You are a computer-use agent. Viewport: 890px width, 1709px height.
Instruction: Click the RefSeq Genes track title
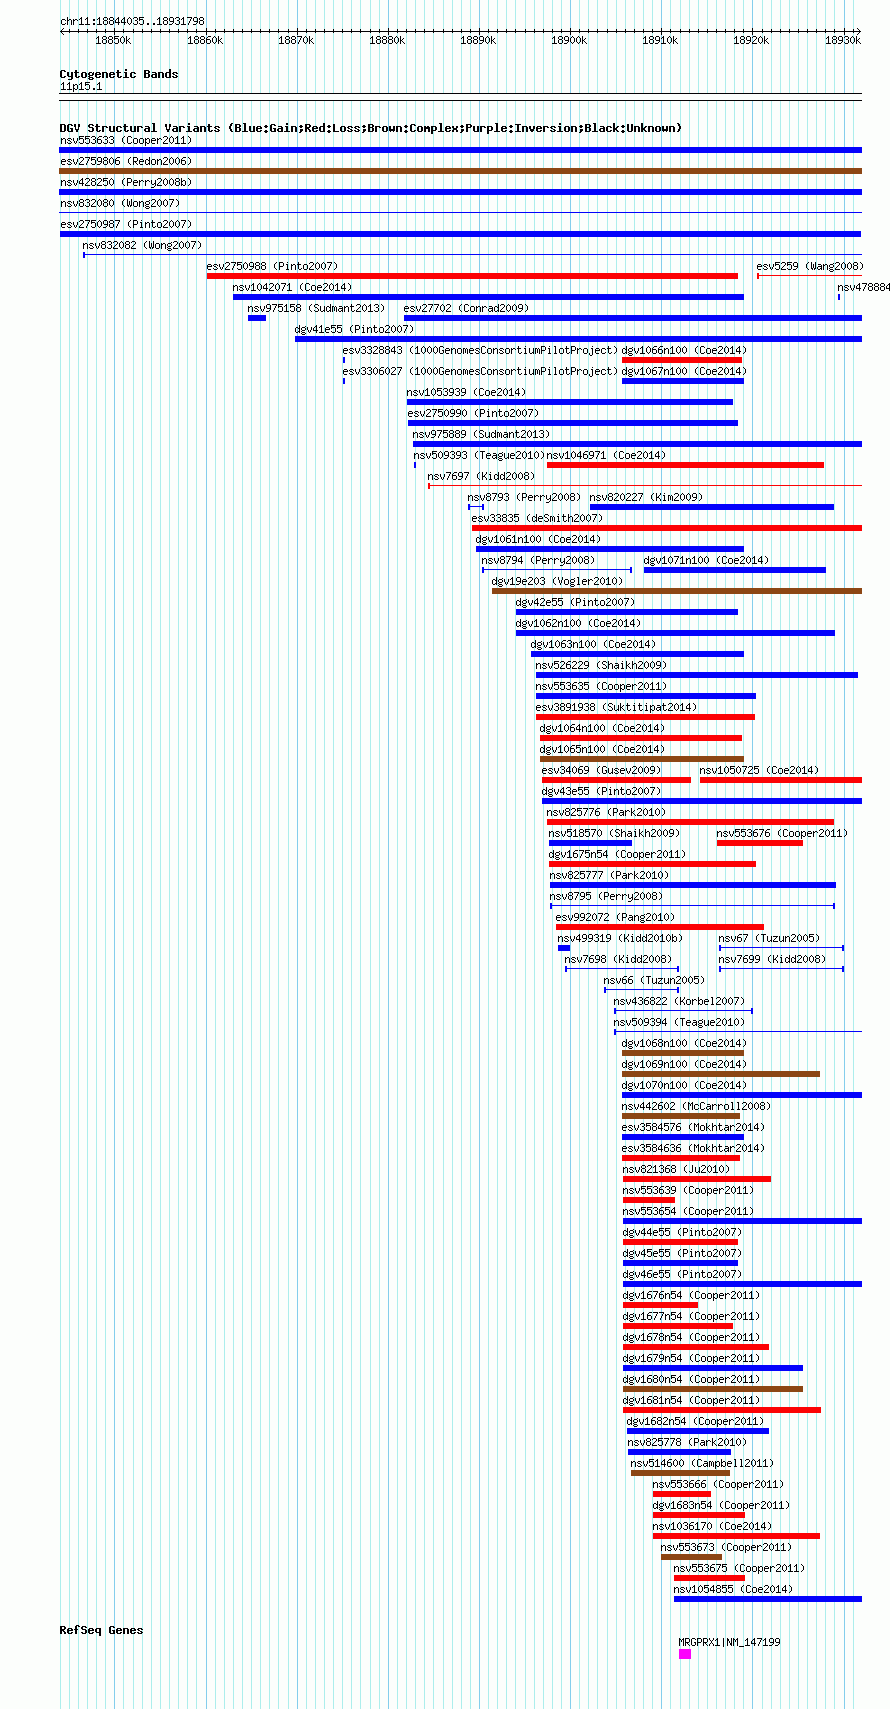(101, 1630)
